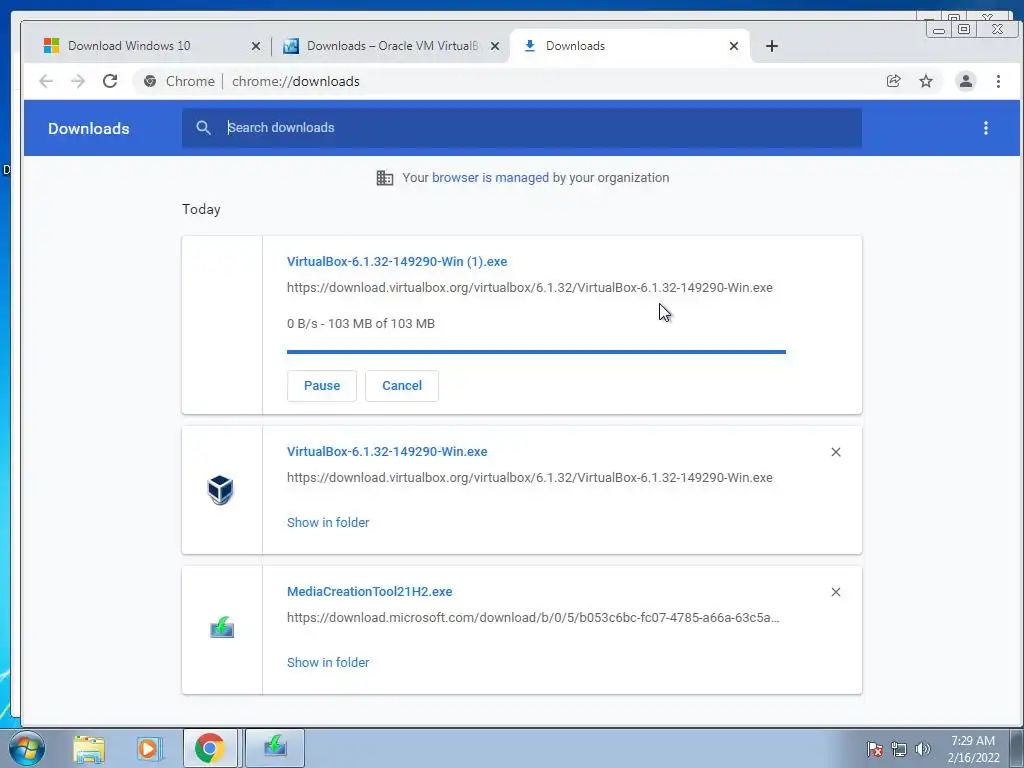This screenshot has width=1024, height=768.
Task: Click the browser forward arrow
Action: tap(78, 81)
